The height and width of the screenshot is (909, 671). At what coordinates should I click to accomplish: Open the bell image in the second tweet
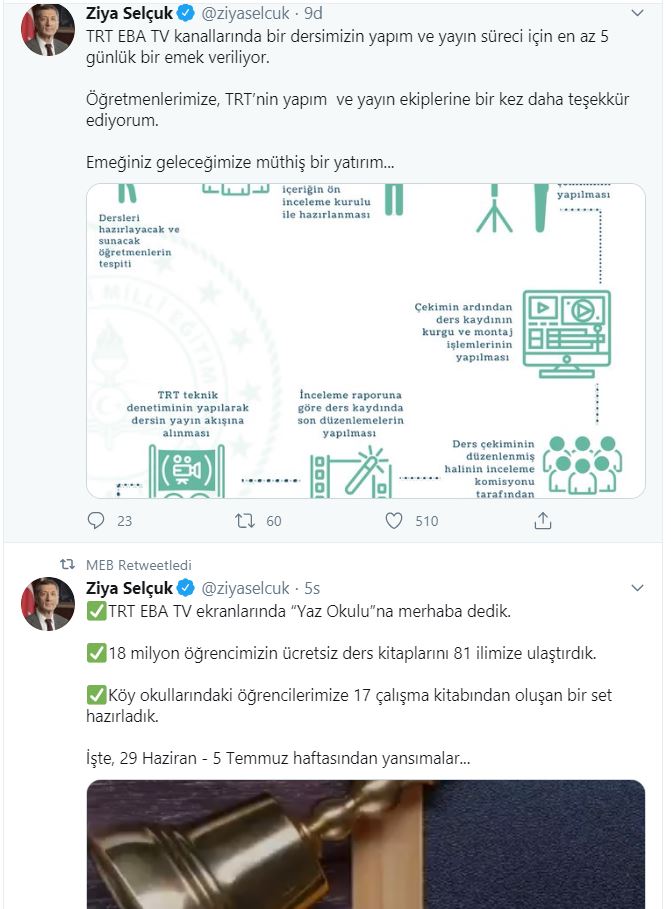(x=365, y=843)
